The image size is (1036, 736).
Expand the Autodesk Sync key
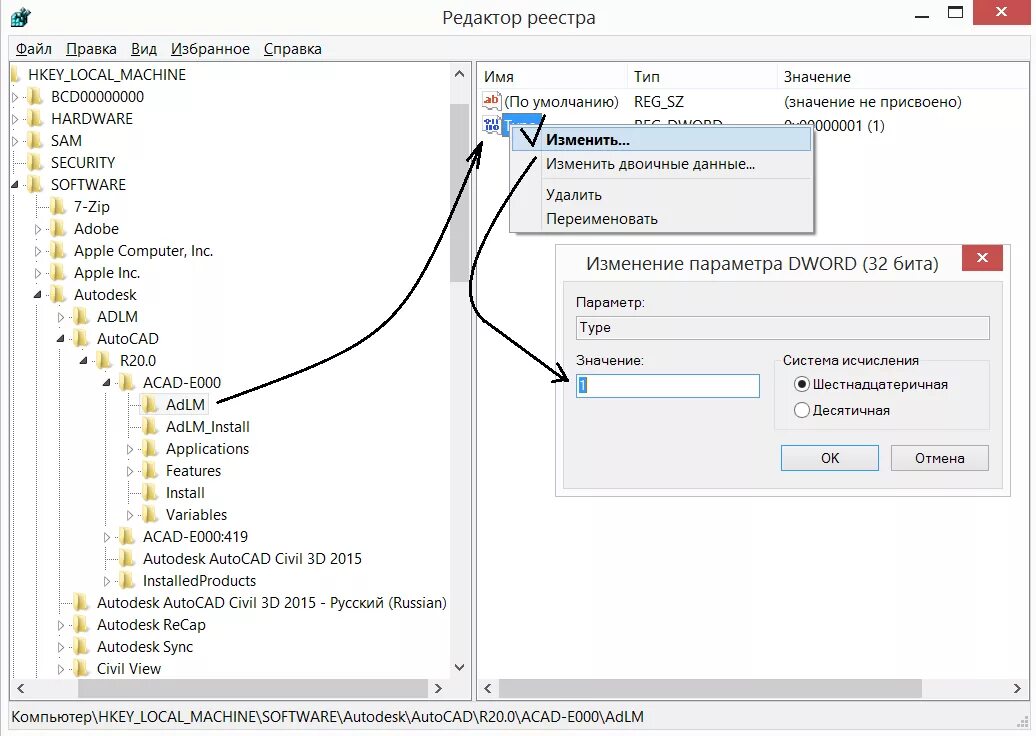tap(61, 647)
